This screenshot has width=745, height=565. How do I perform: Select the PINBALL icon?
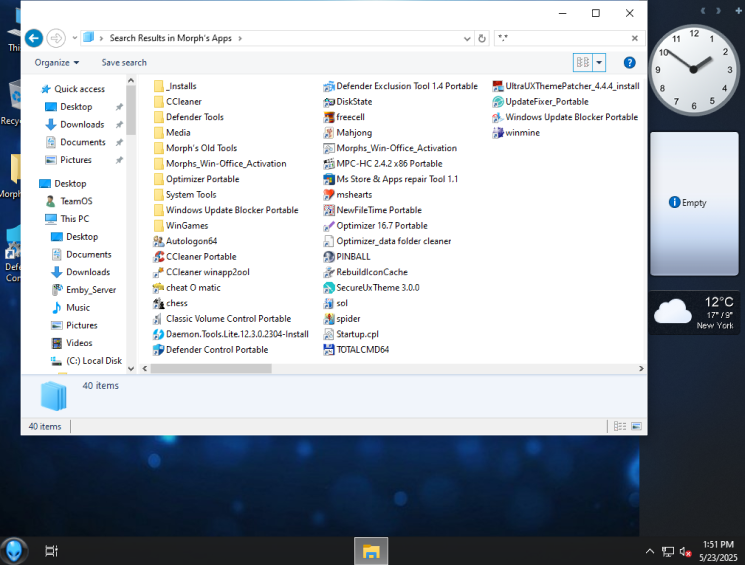[x=329, y=257]
